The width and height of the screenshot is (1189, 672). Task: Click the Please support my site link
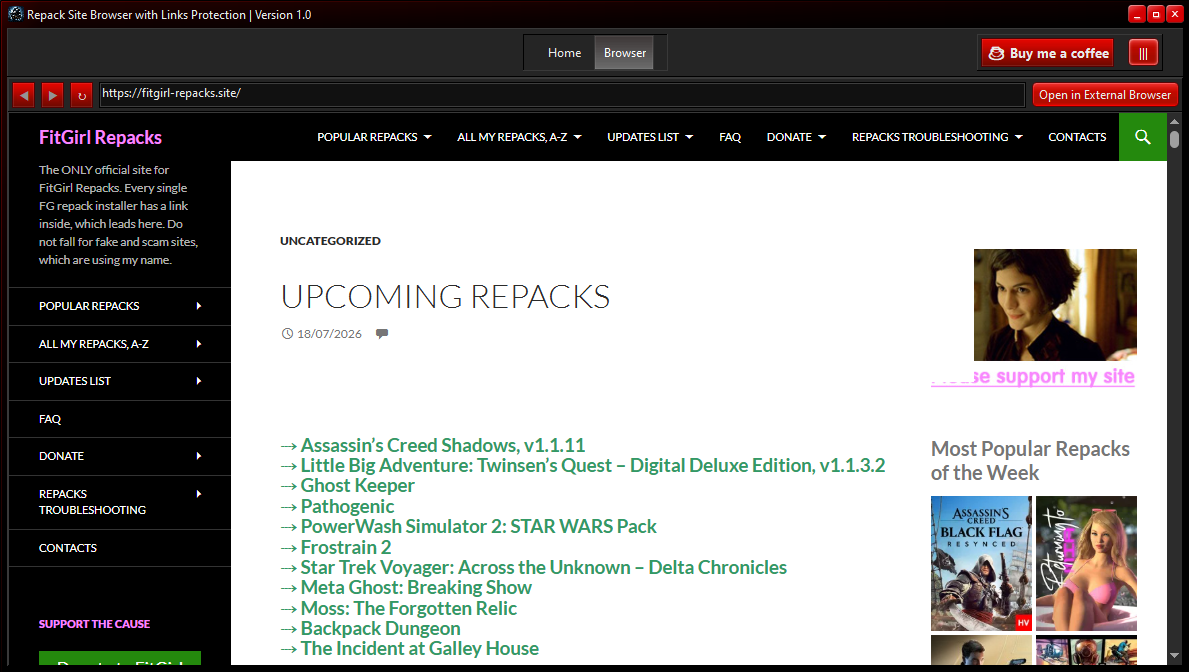coord(1033,376)
